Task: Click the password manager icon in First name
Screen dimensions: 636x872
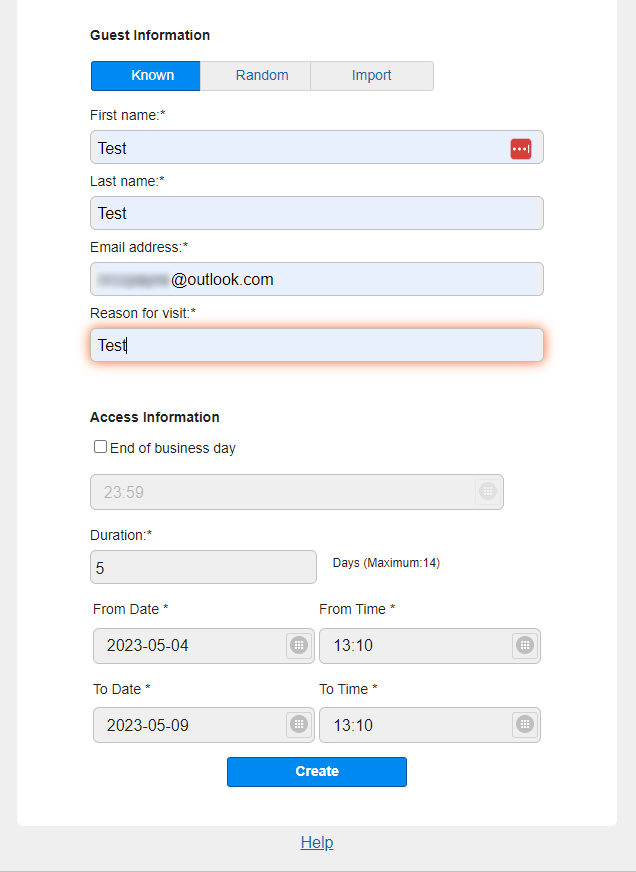Action: coord(520,148)
